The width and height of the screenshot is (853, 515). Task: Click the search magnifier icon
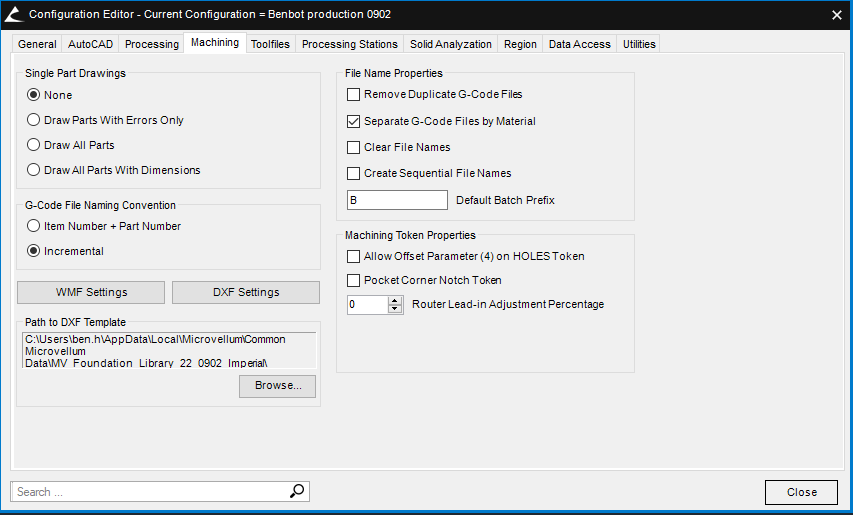tap(297, 491)
